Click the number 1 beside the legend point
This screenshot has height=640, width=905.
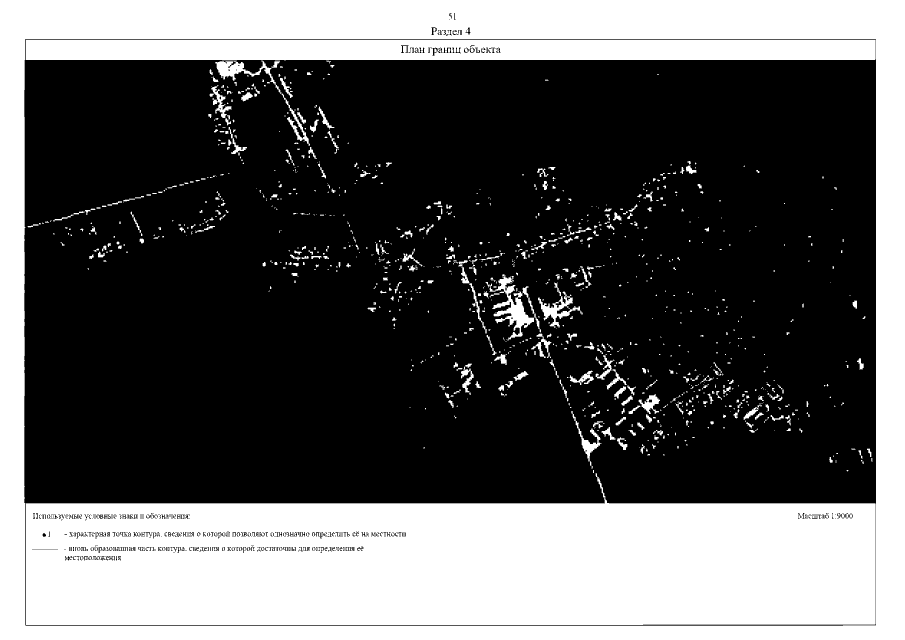51,536
